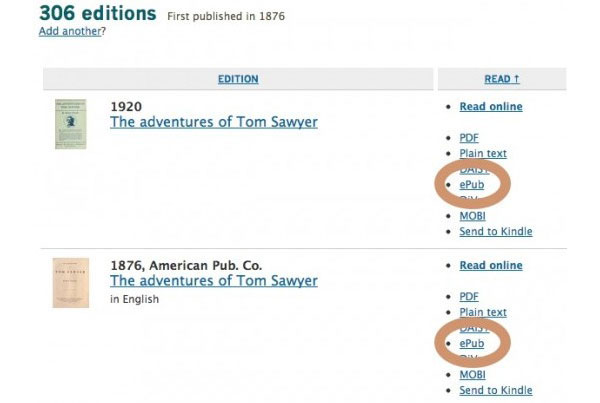Download MOBI of the 1920 edition
600x403 pixels.
pyautogui.click(x=473, y=216)
